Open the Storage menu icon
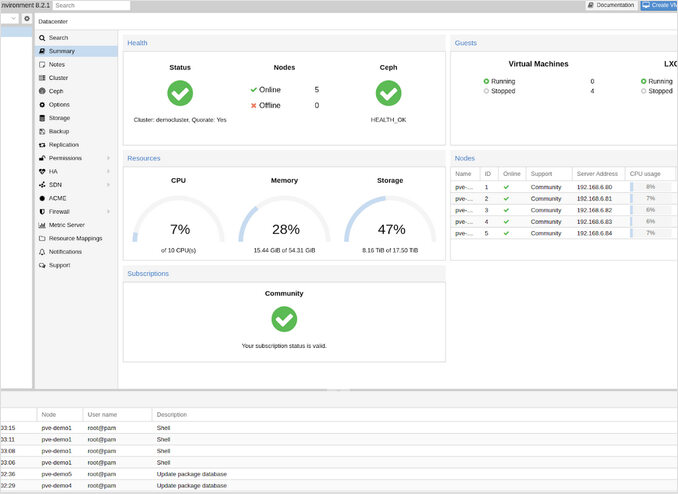 (x=41, y=118)
